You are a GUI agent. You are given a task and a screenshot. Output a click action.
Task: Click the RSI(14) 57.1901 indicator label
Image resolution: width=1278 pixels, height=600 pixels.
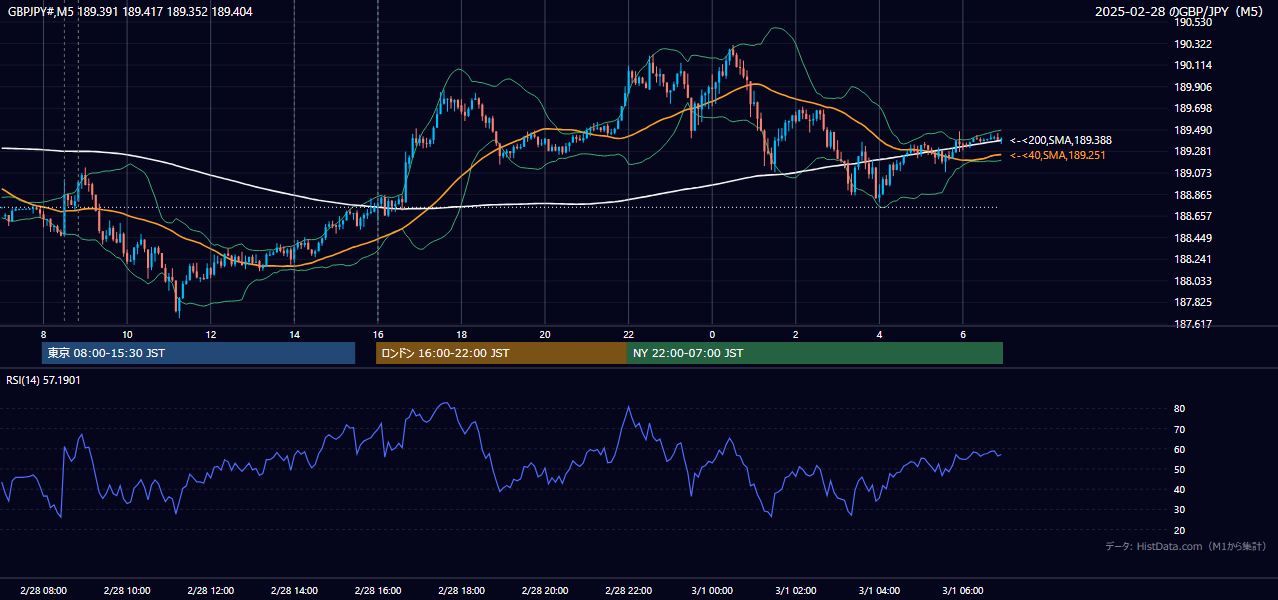click(x=44, y=380)
